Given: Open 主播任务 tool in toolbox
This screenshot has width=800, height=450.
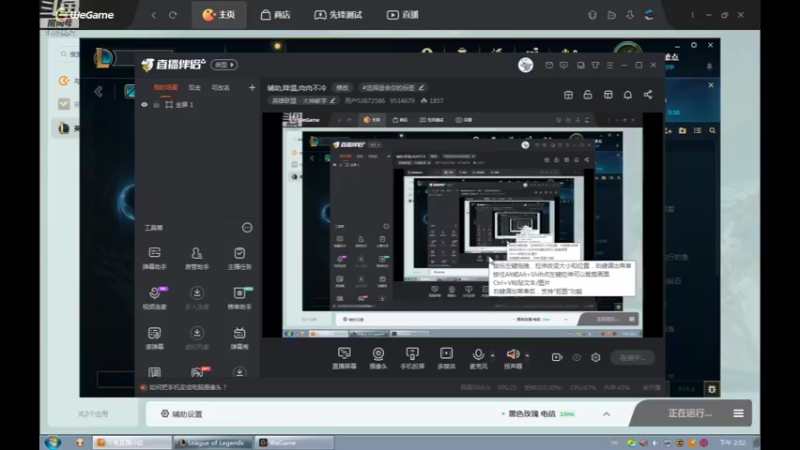Looking at the screenshot, I should [239, 258].
